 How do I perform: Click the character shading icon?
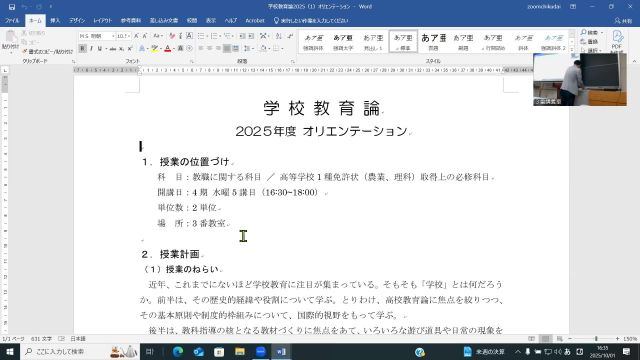(180, 49)
